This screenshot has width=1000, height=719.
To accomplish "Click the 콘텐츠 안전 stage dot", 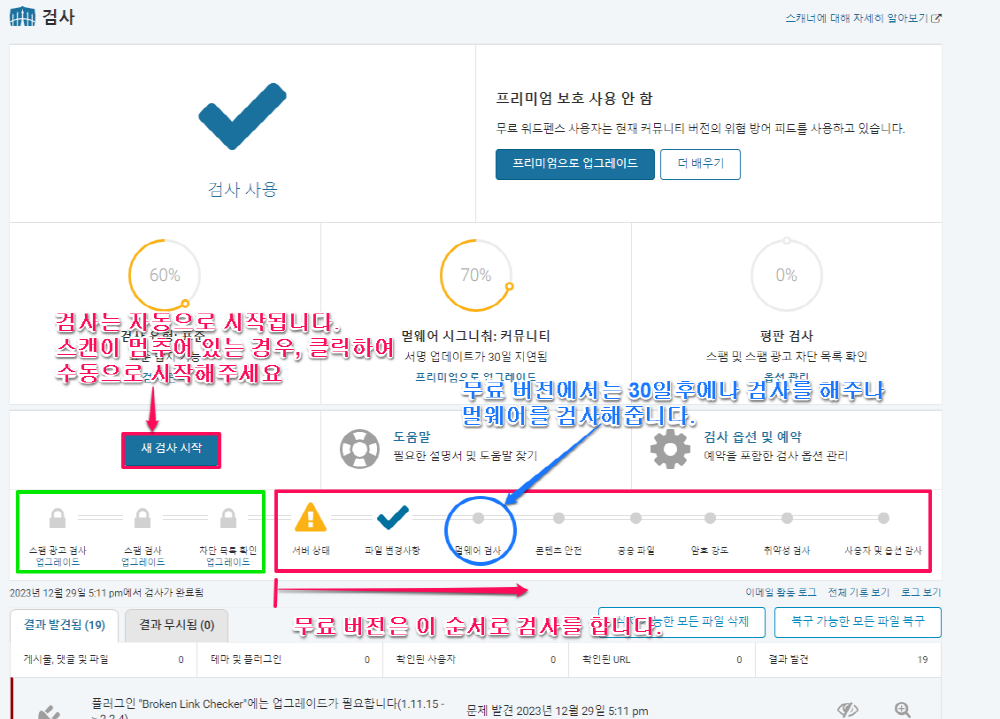I will click(559, 518).
